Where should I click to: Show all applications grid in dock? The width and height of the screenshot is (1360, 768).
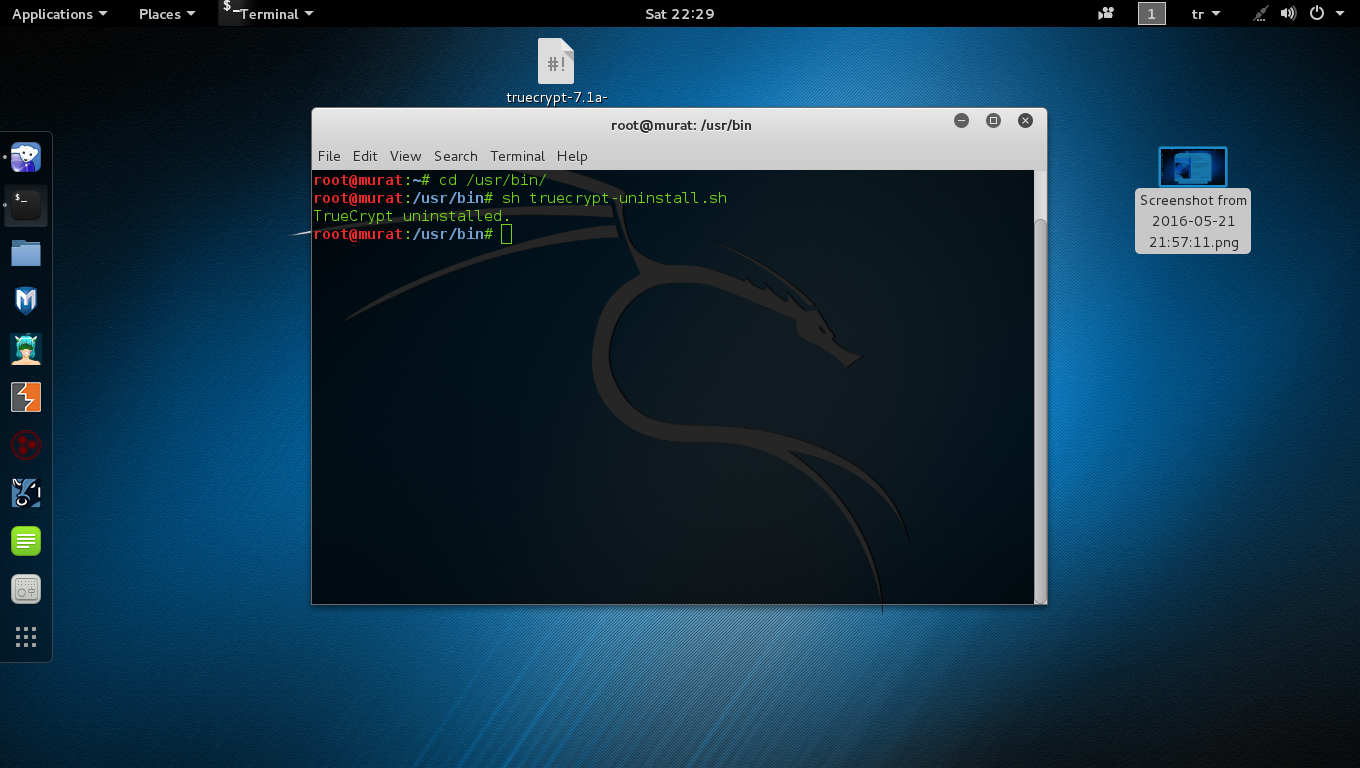pos(26,637)
